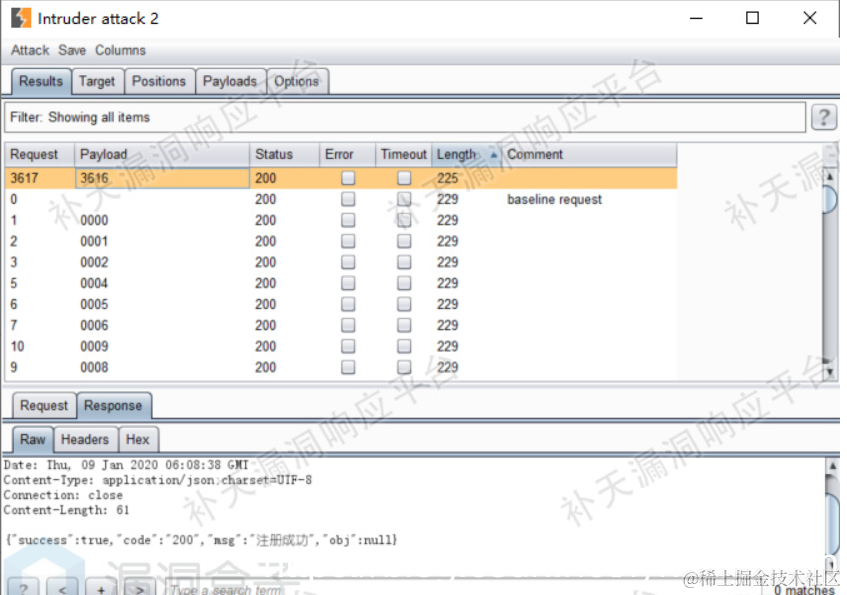Switch to the Headers view tab
Image resolution: width=847 pixels, height=595 pixels.
coord(85,439)
